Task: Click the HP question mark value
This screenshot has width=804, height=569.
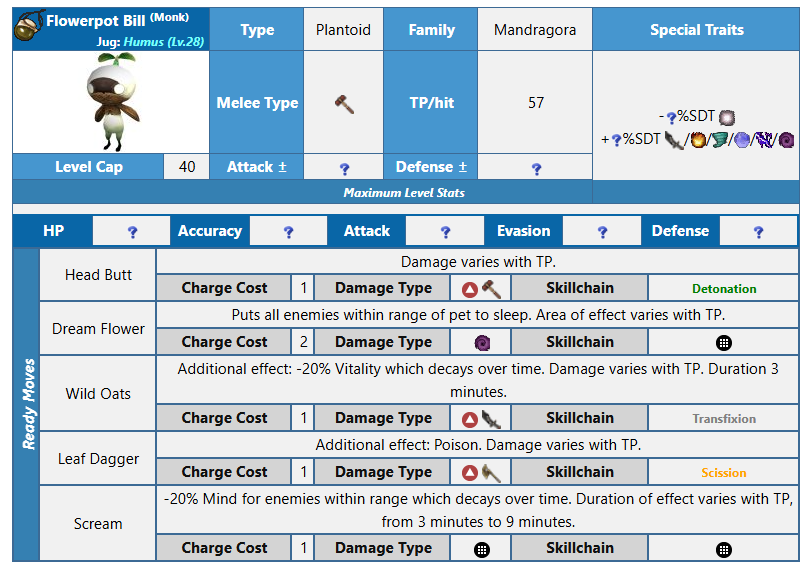Action: click(x=132, y=232)
